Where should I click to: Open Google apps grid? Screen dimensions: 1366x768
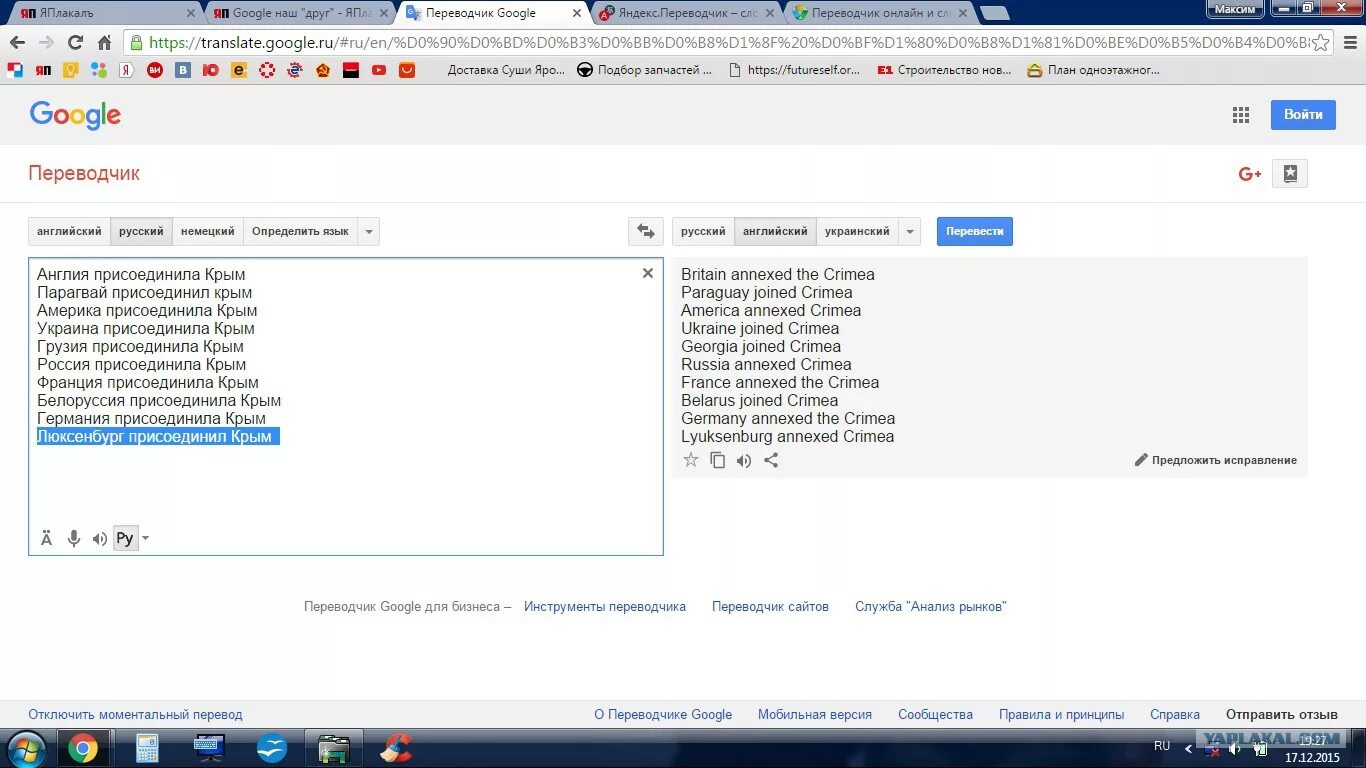point(1241,115)
